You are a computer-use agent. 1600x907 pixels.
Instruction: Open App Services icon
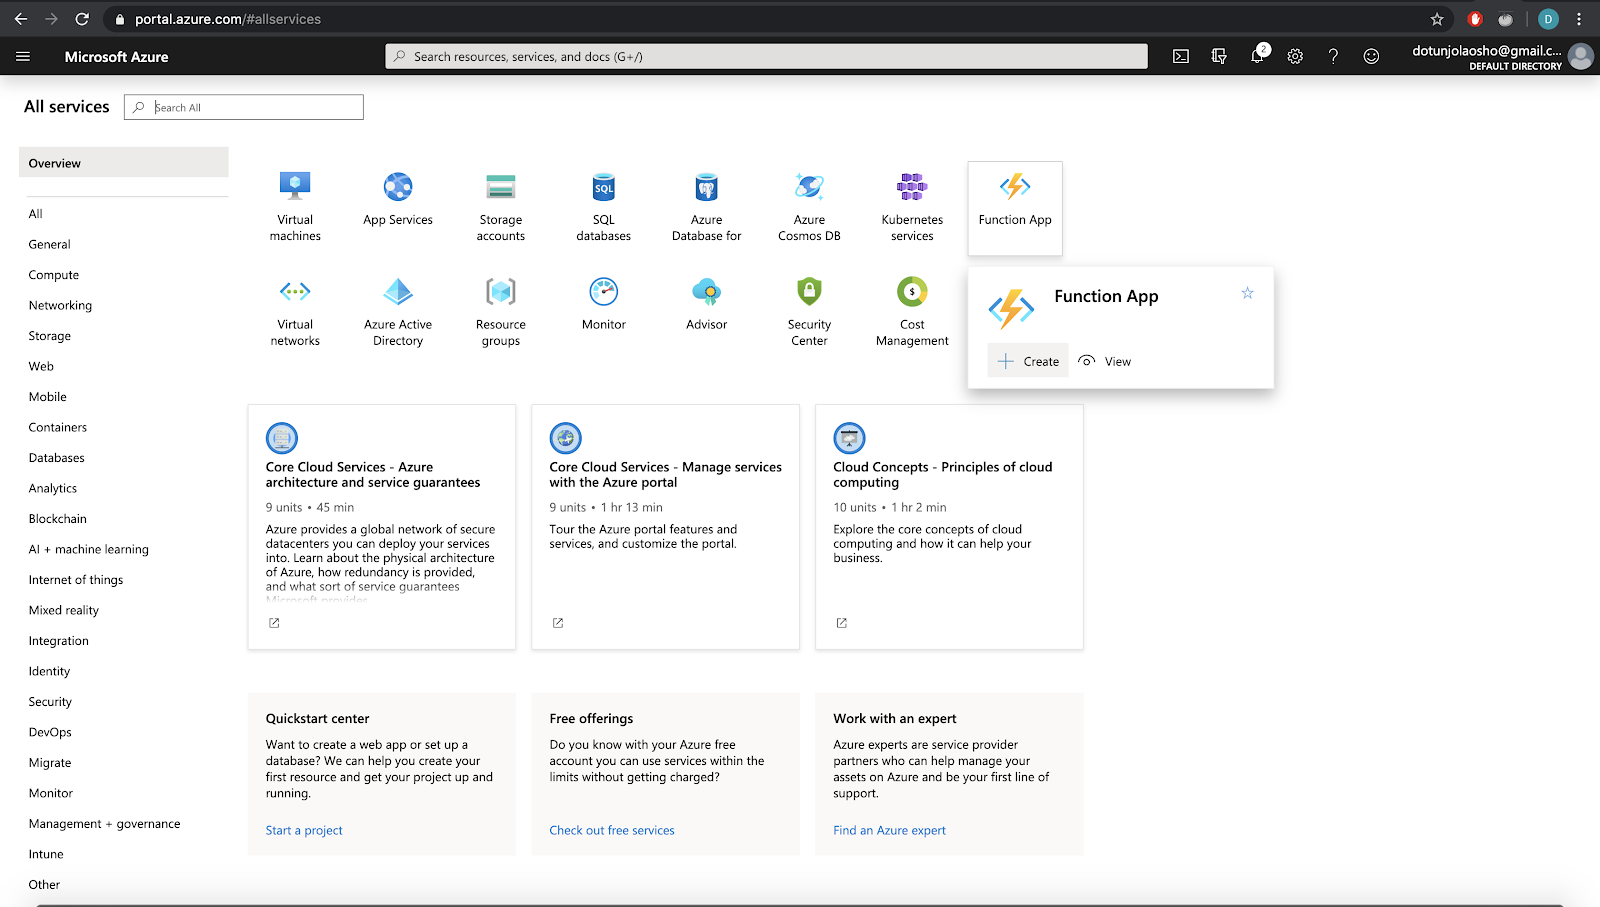pos(398,187)
